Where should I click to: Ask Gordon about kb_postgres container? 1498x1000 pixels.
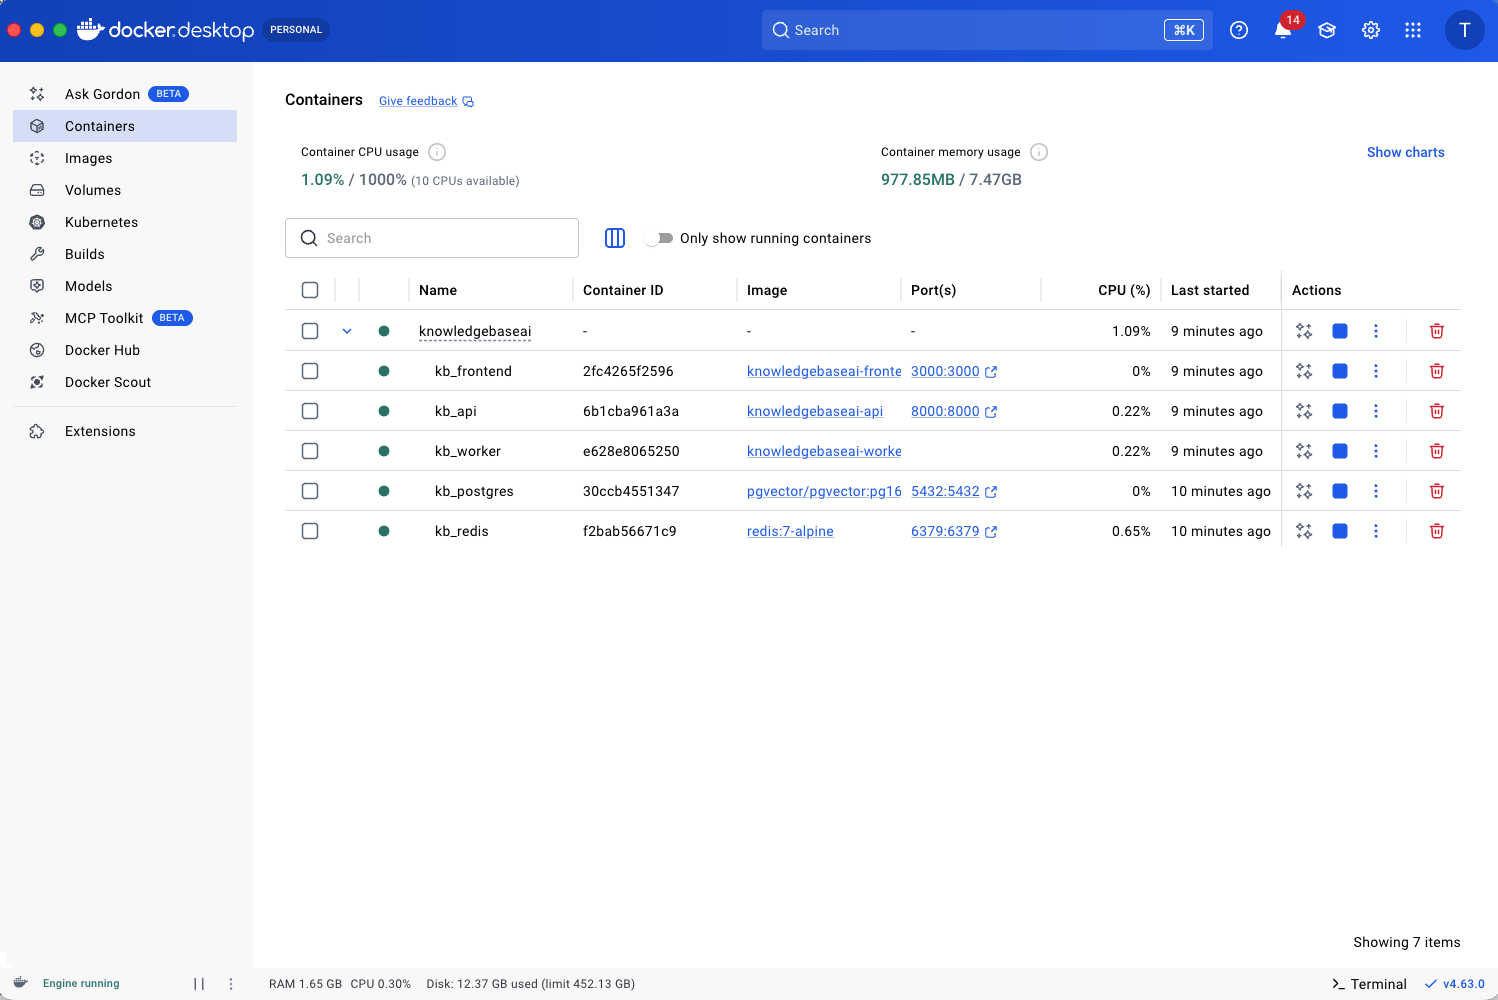click(1304, 491)
